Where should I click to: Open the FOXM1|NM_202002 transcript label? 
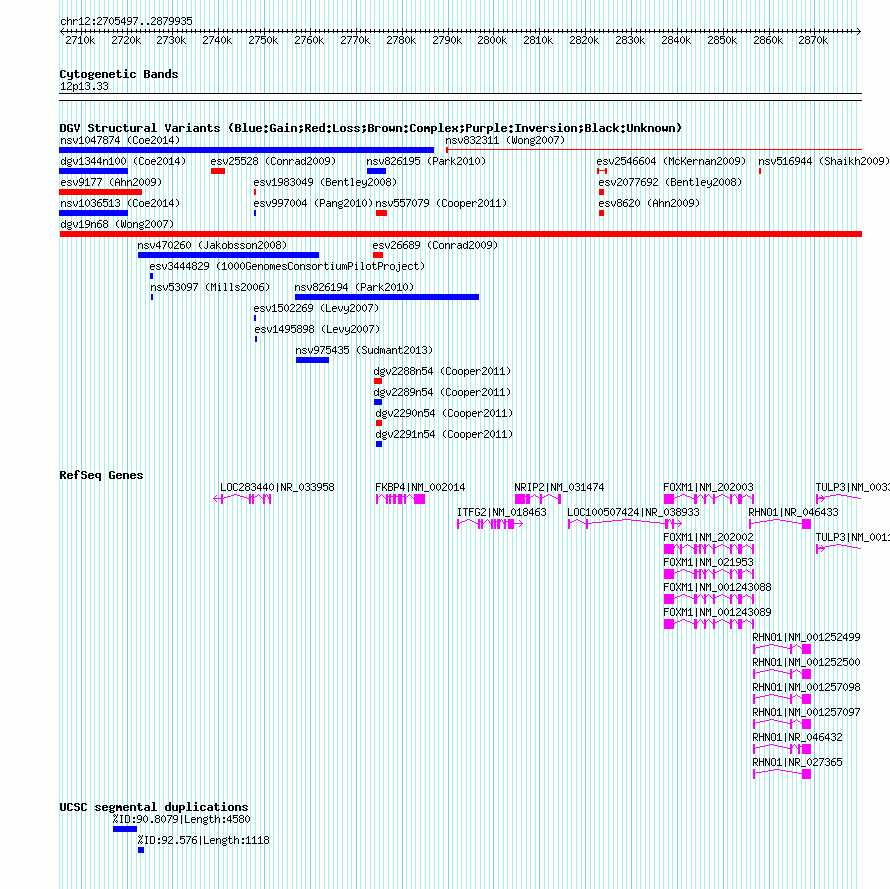coord(708,537)
